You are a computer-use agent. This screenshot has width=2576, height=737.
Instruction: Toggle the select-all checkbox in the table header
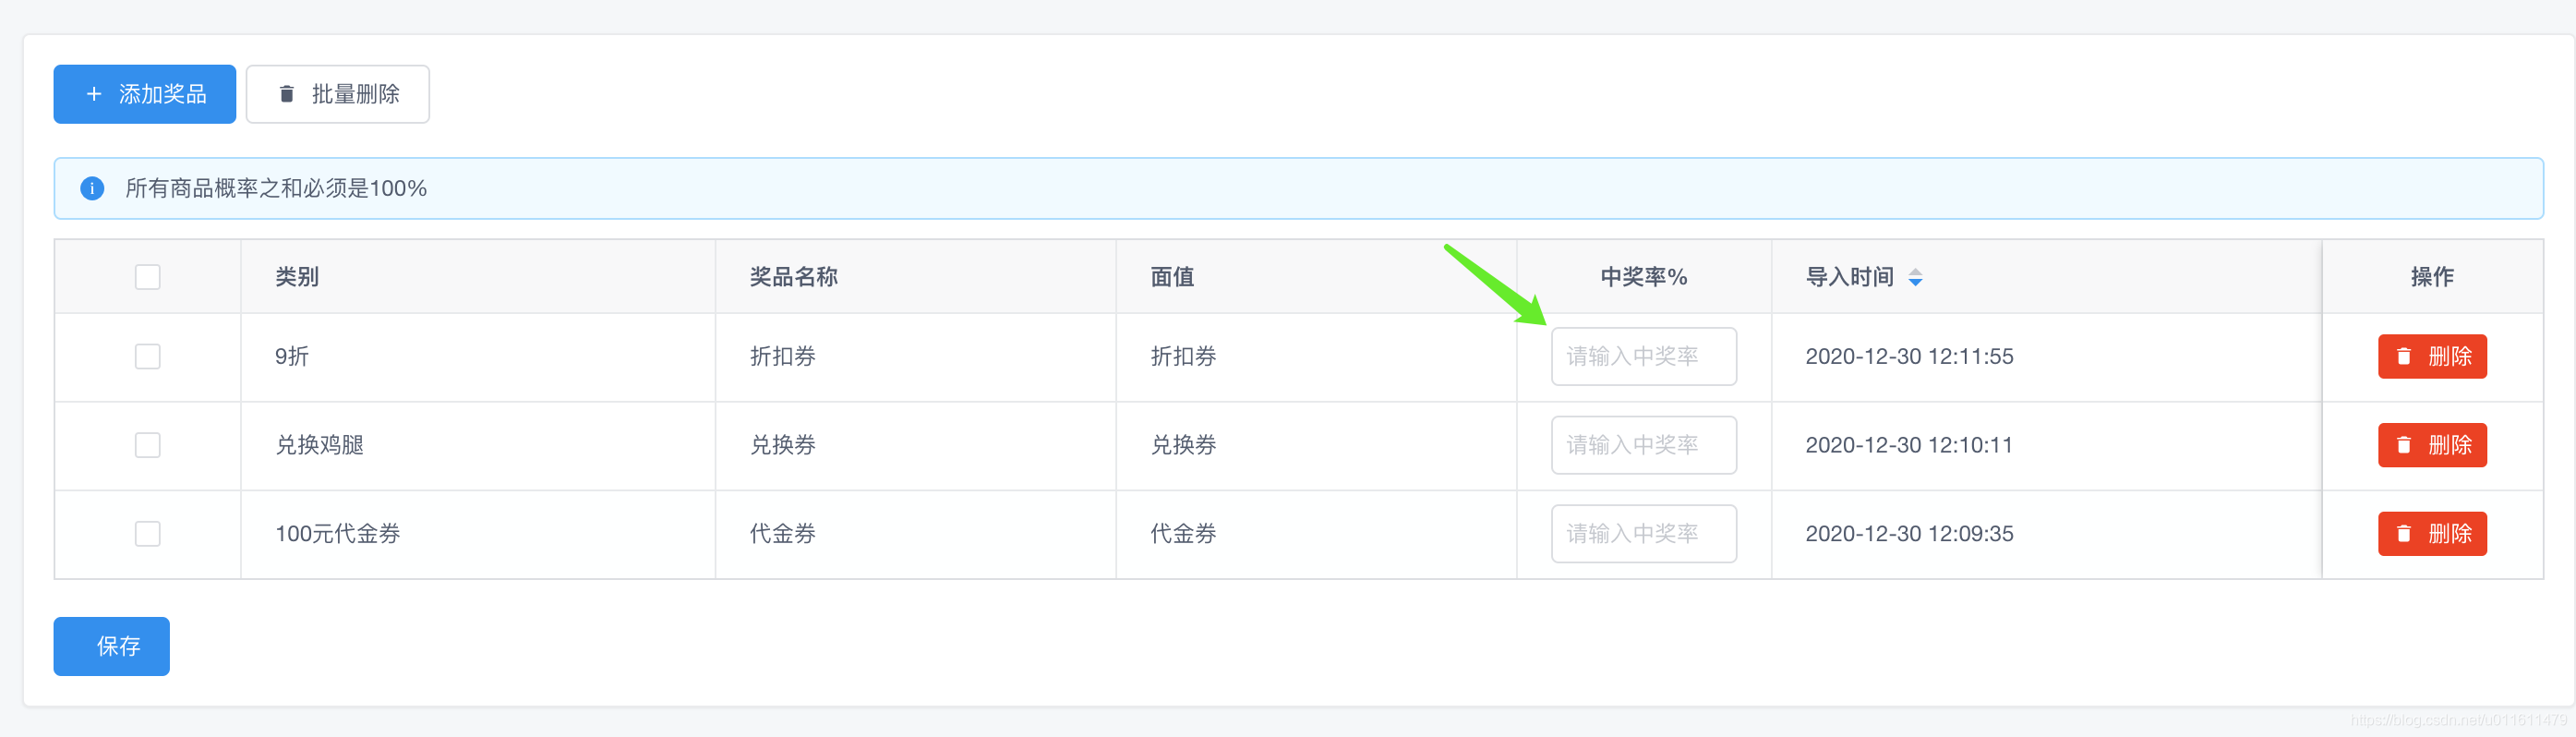pos(147,277)
